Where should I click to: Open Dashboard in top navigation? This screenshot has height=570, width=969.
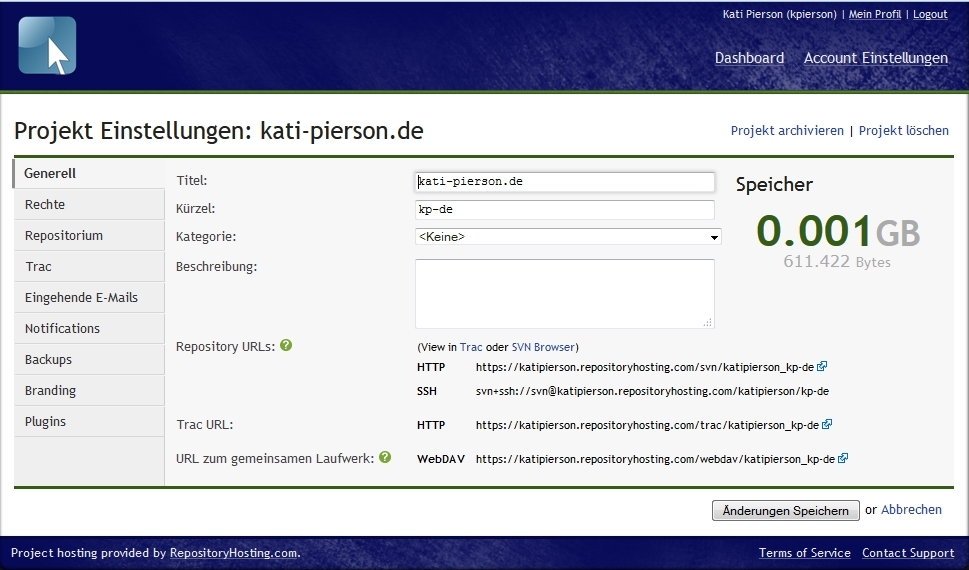point(749,58)
